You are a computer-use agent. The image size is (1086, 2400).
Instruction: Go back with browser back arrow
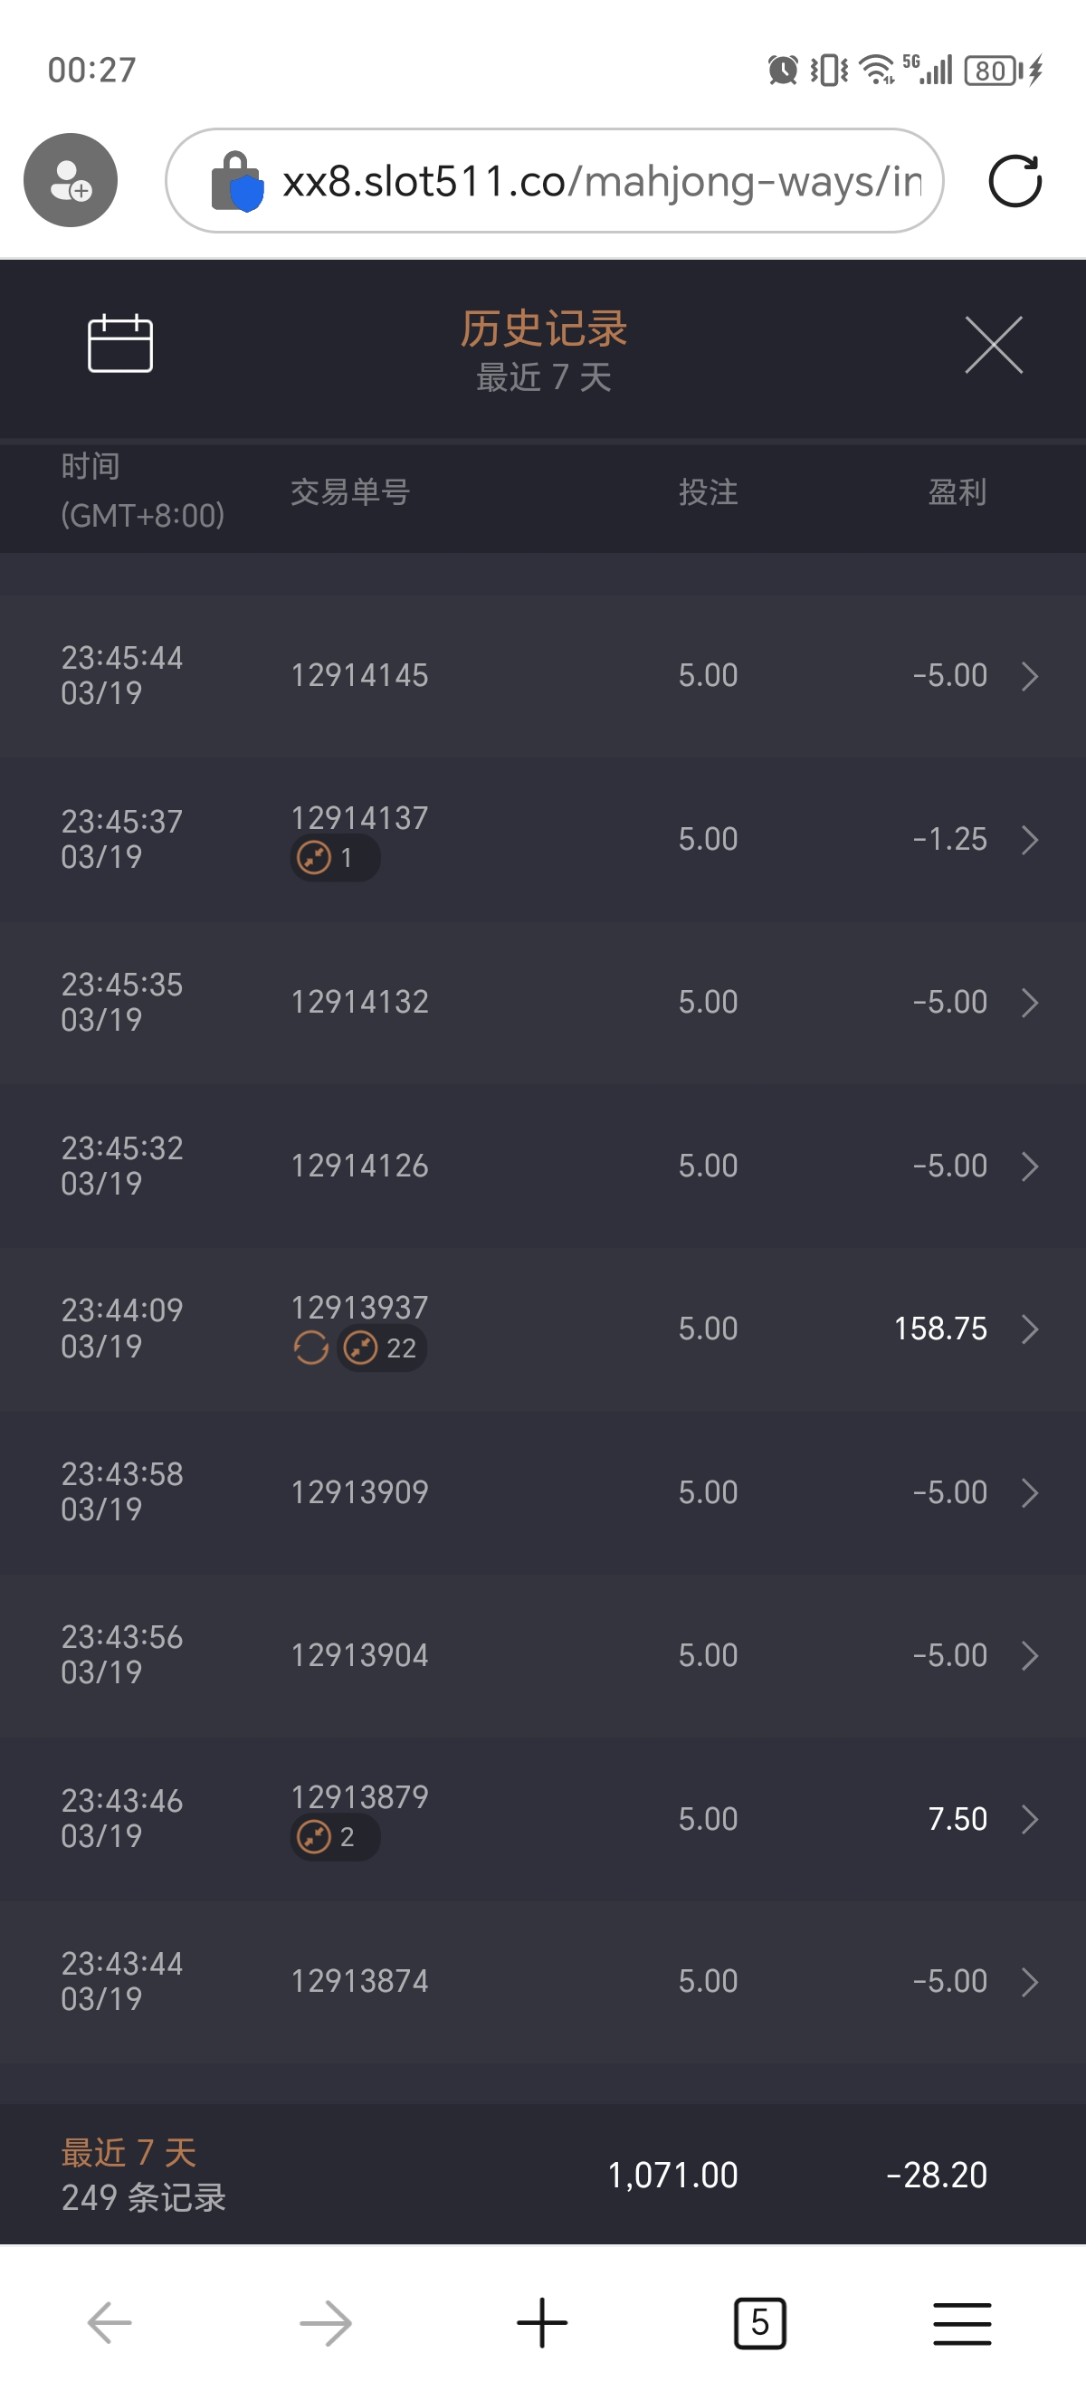tap(110, 2322)
